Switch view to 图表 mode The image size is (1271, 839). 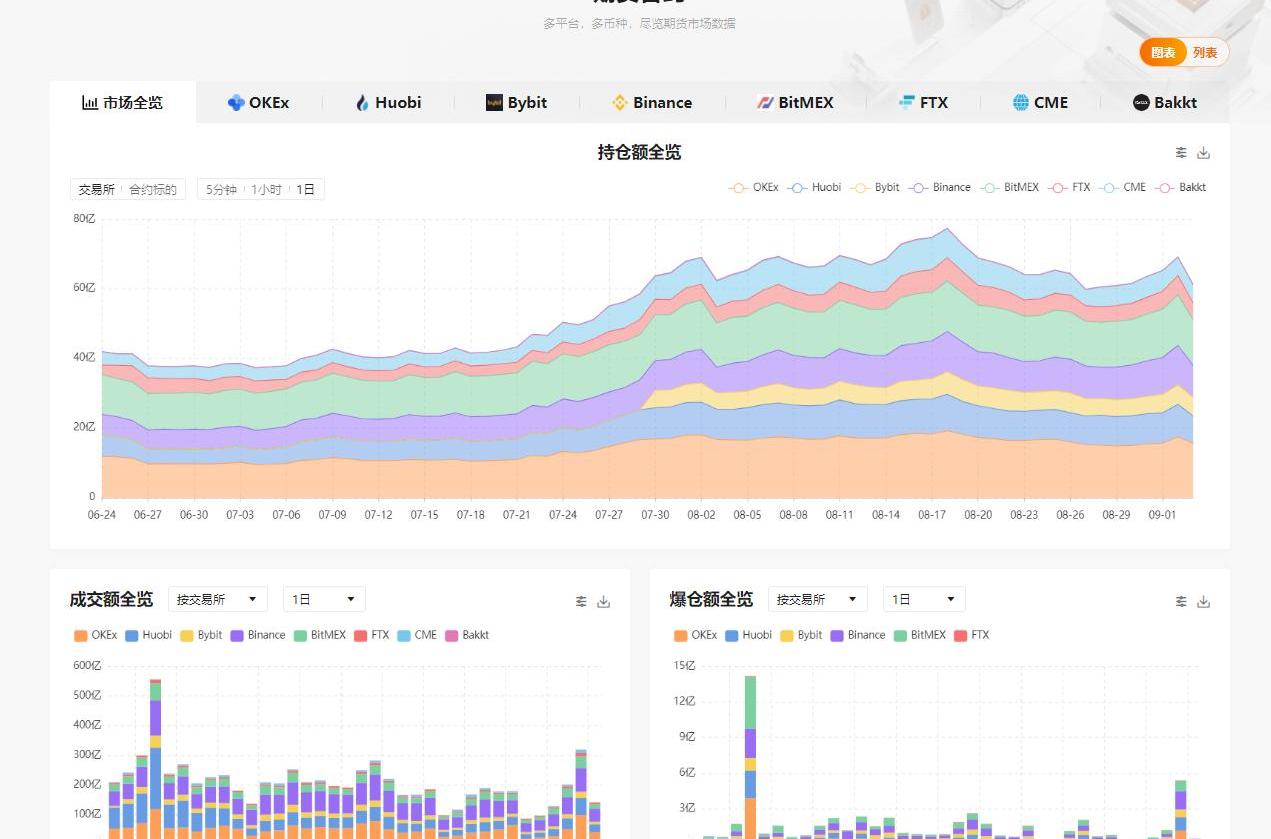(x=1163, y=53)
